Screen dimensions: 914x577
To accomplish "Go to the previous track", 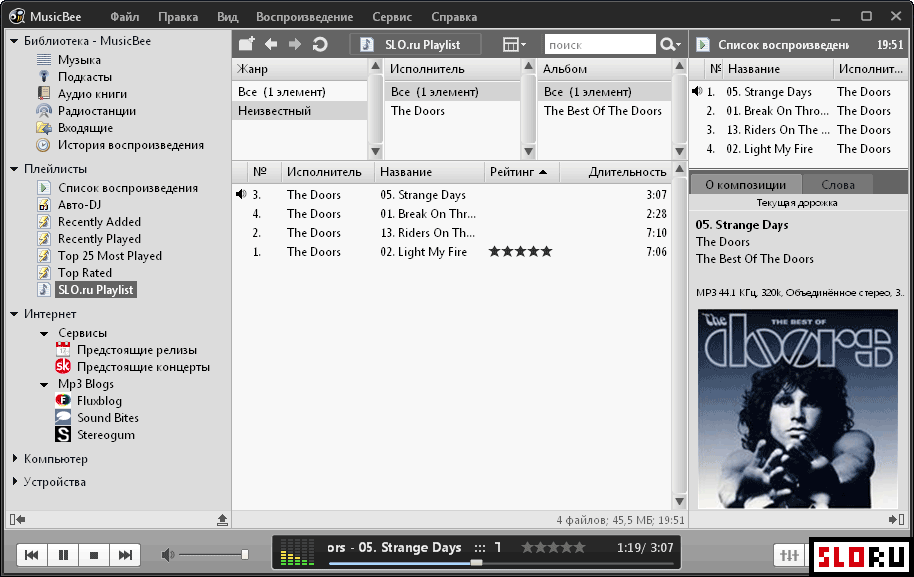I will 32,555.
